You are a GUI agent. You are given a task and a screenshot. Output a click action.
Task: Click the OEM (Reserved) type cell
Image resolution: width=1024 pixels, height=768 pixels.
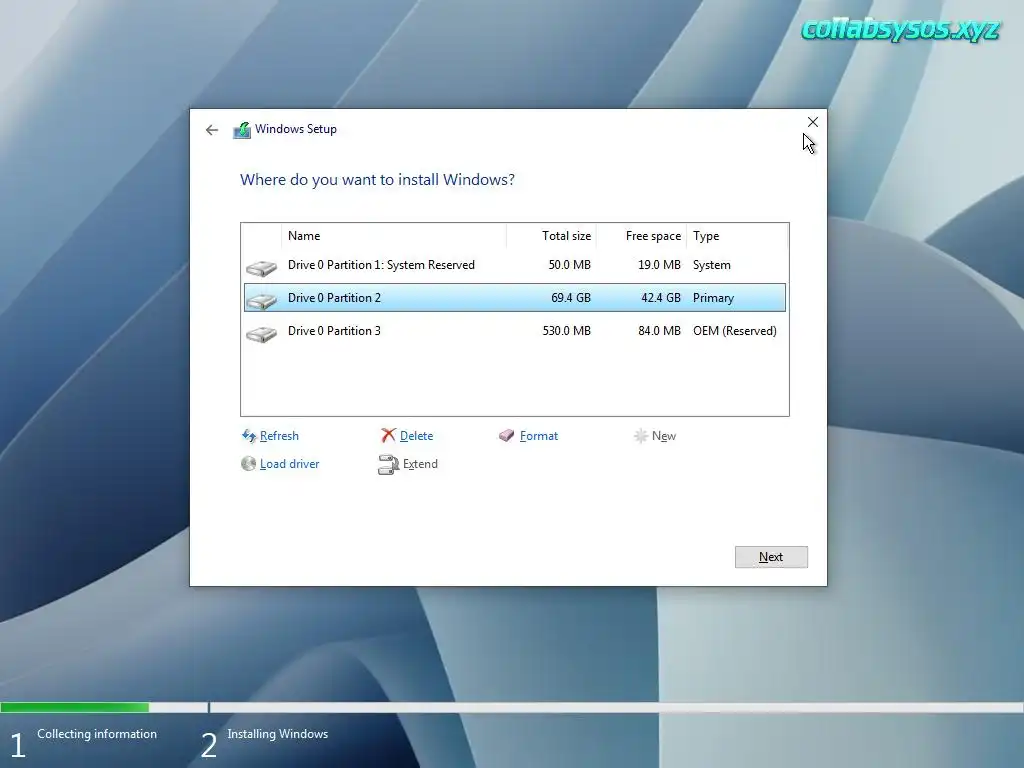click(735, 330)
